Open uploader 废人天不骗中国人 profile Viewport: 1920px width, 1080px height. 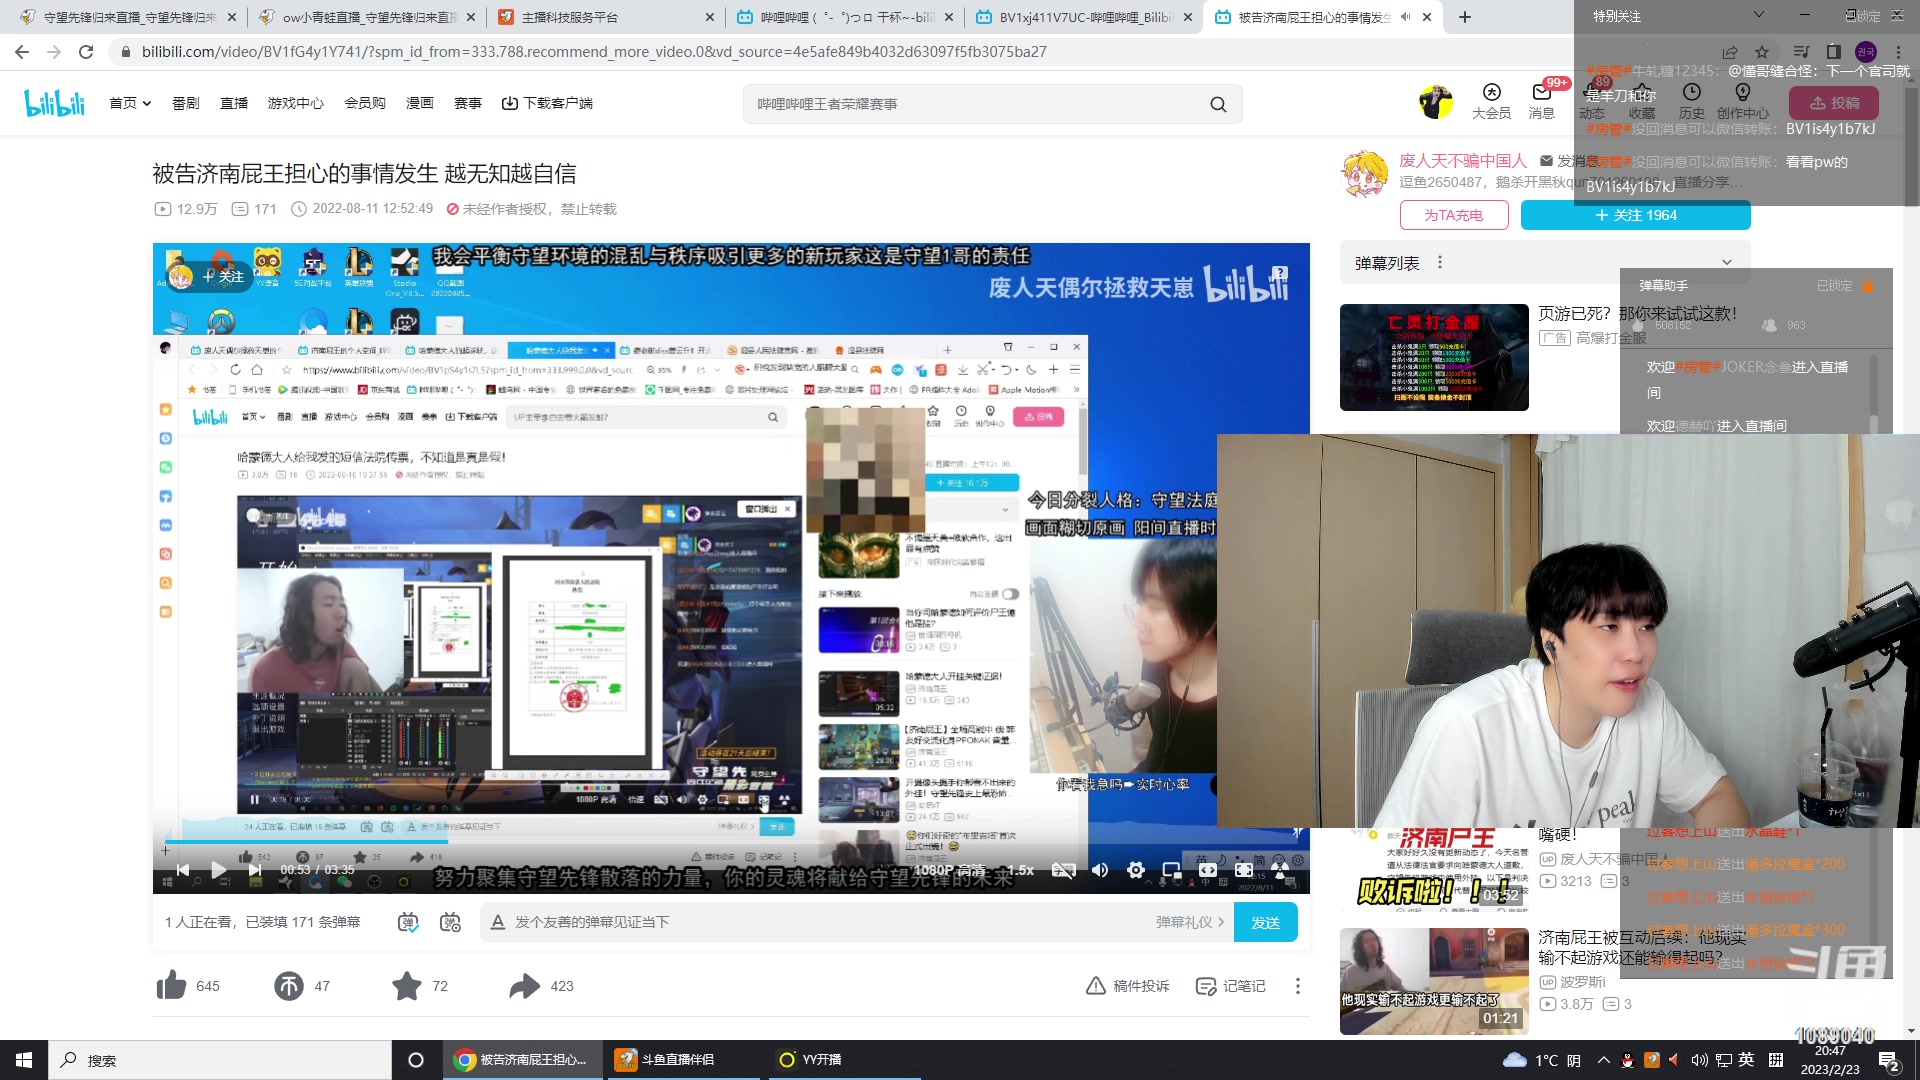1463,160
